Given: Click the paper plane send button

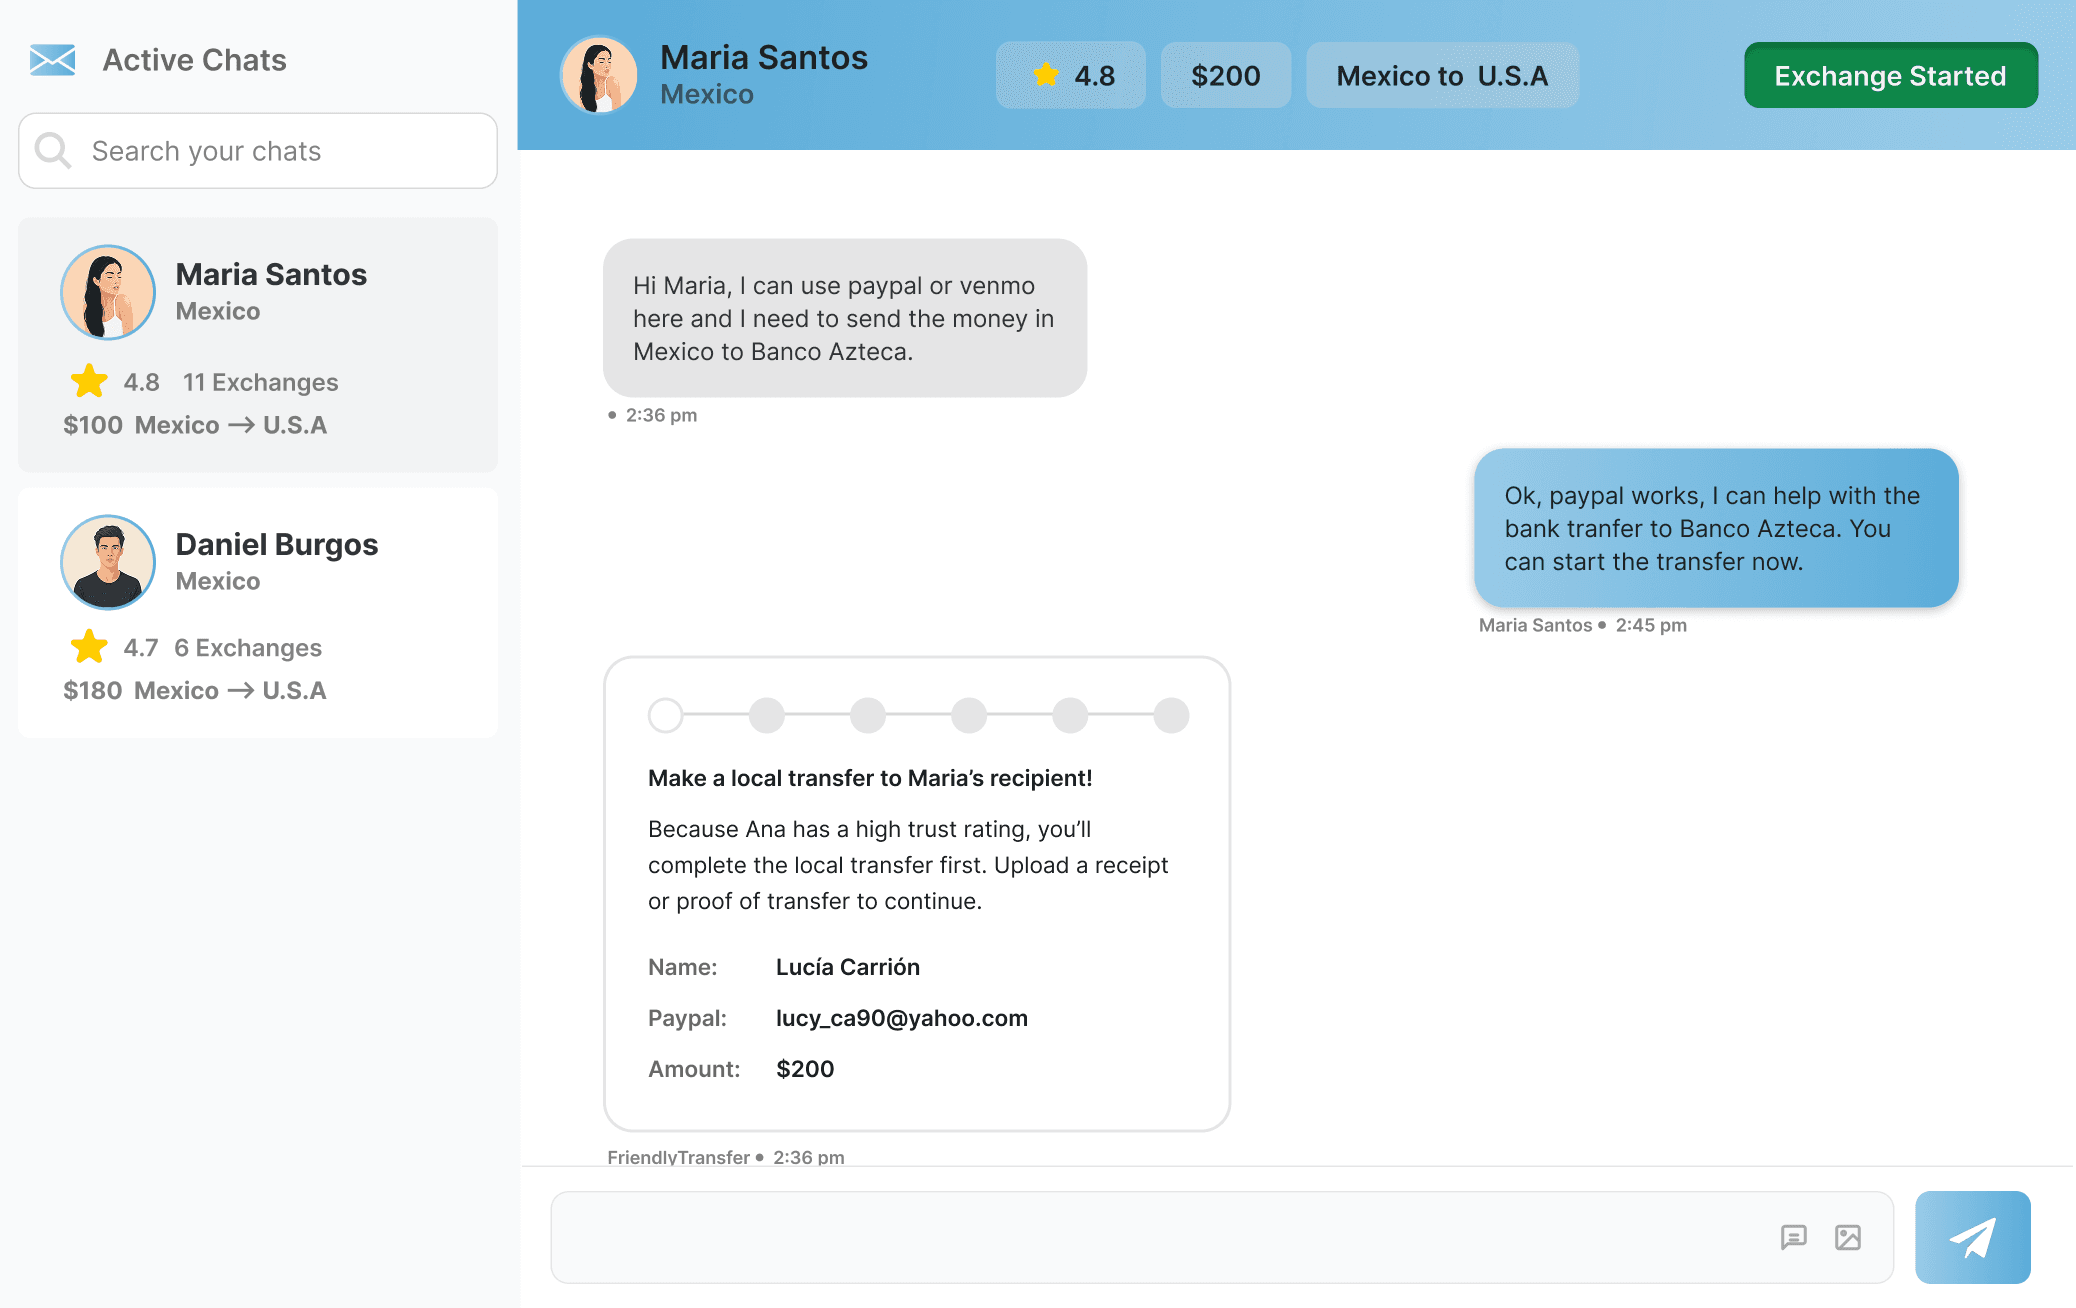Looking at the screenshot, I should point(1972,1237).
